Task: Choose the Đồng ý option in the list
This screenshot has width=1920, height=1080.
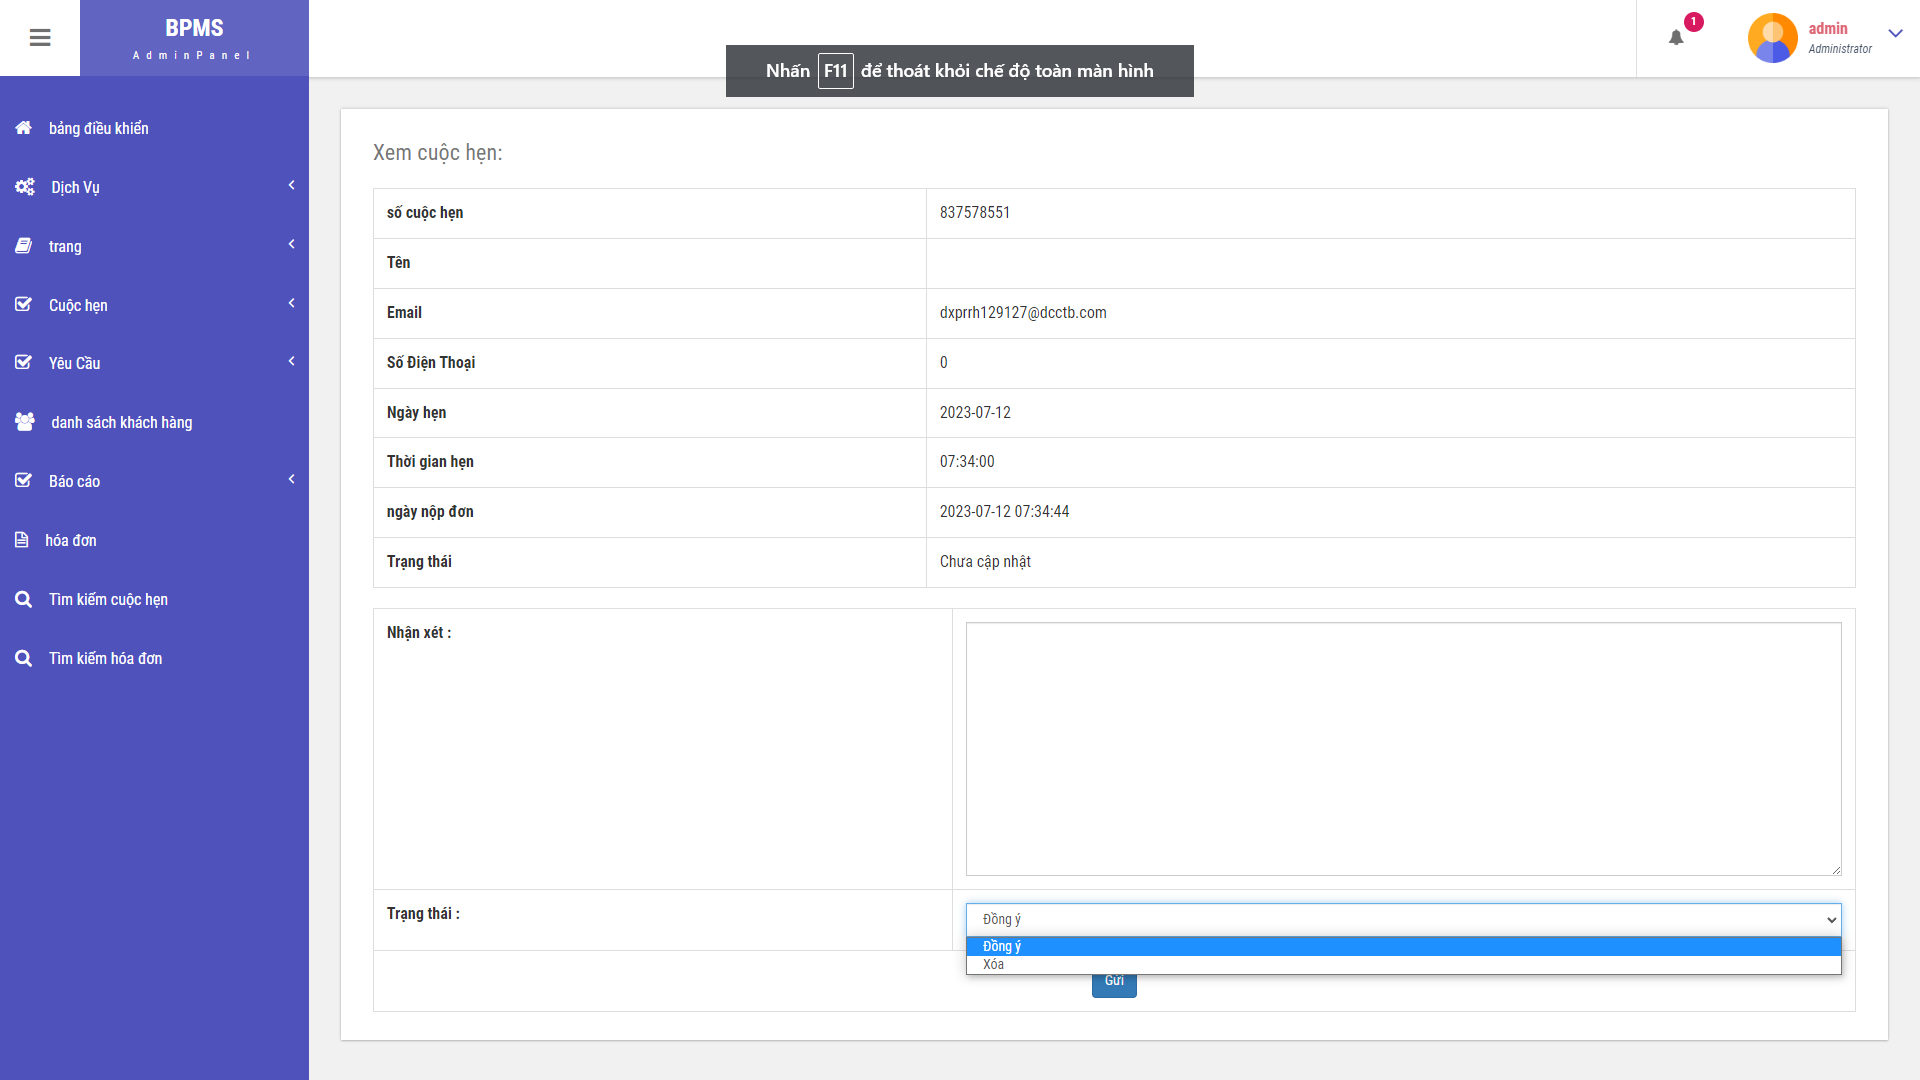Action: tap(1402, 946)
